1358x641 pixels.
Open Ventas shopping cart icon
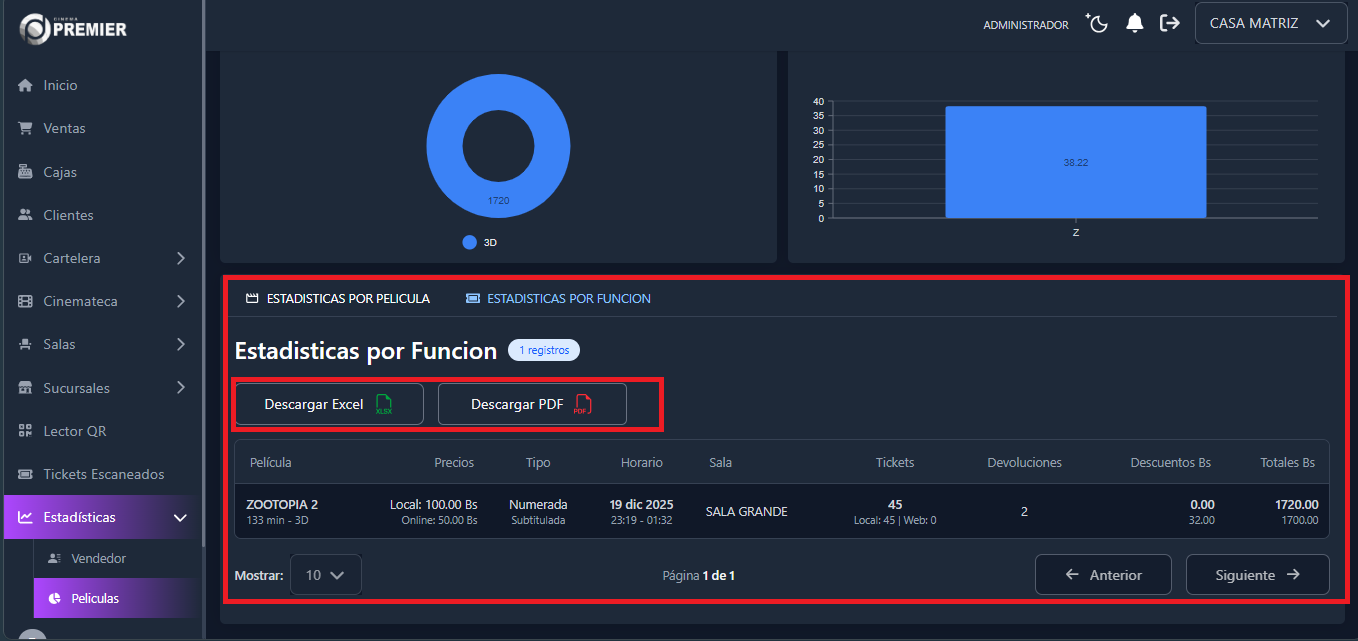tap(26, 129)
